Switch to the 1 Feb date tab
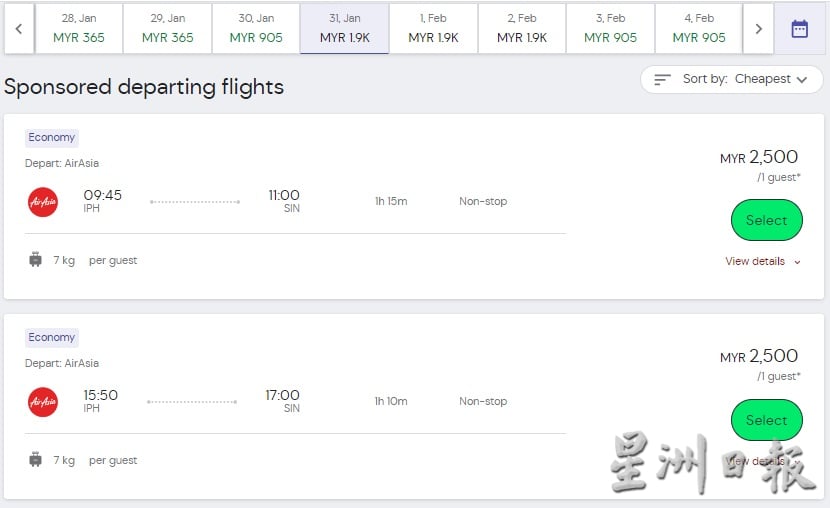This screenshot has width=830, height=508. [x=434, y=29]
